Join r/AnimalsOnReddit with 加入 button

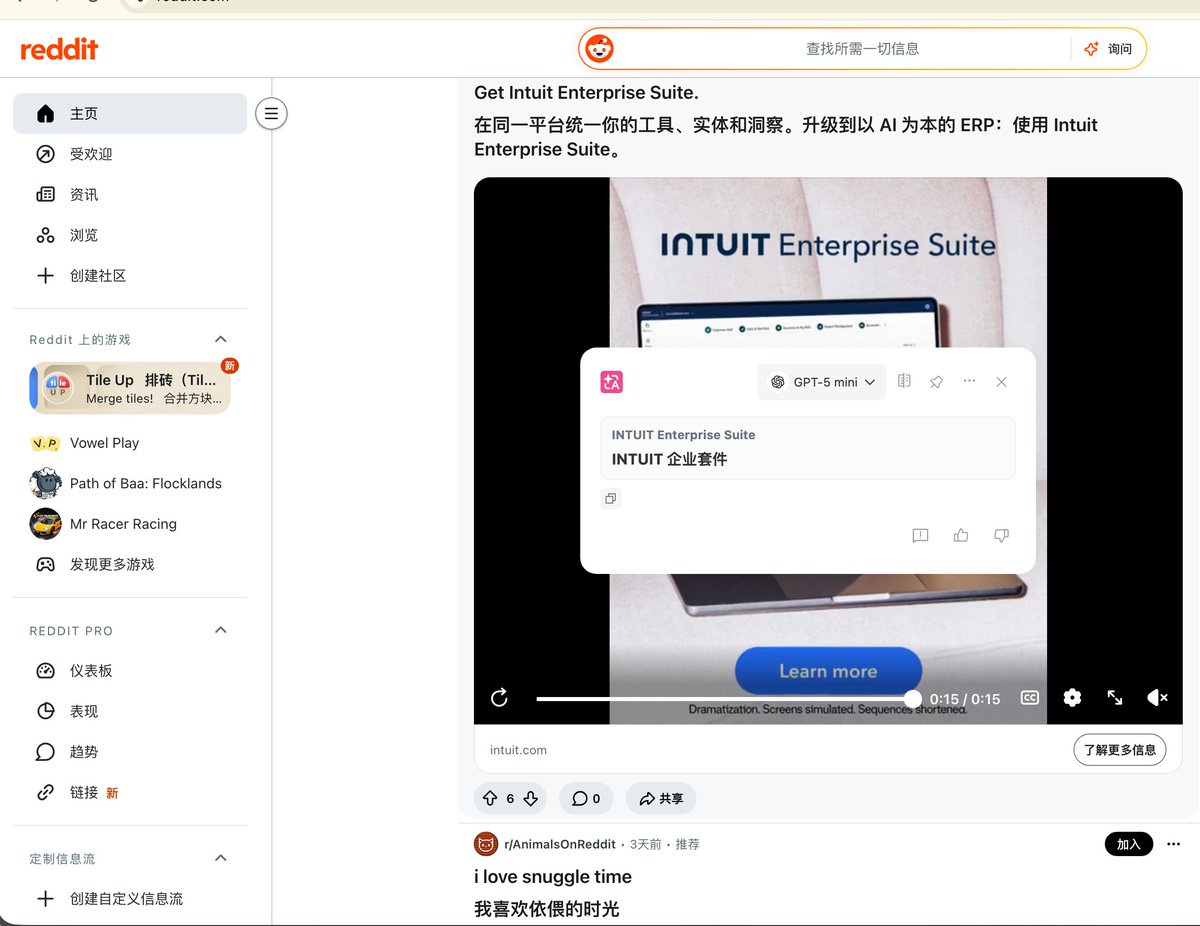tap(1129, 844)
